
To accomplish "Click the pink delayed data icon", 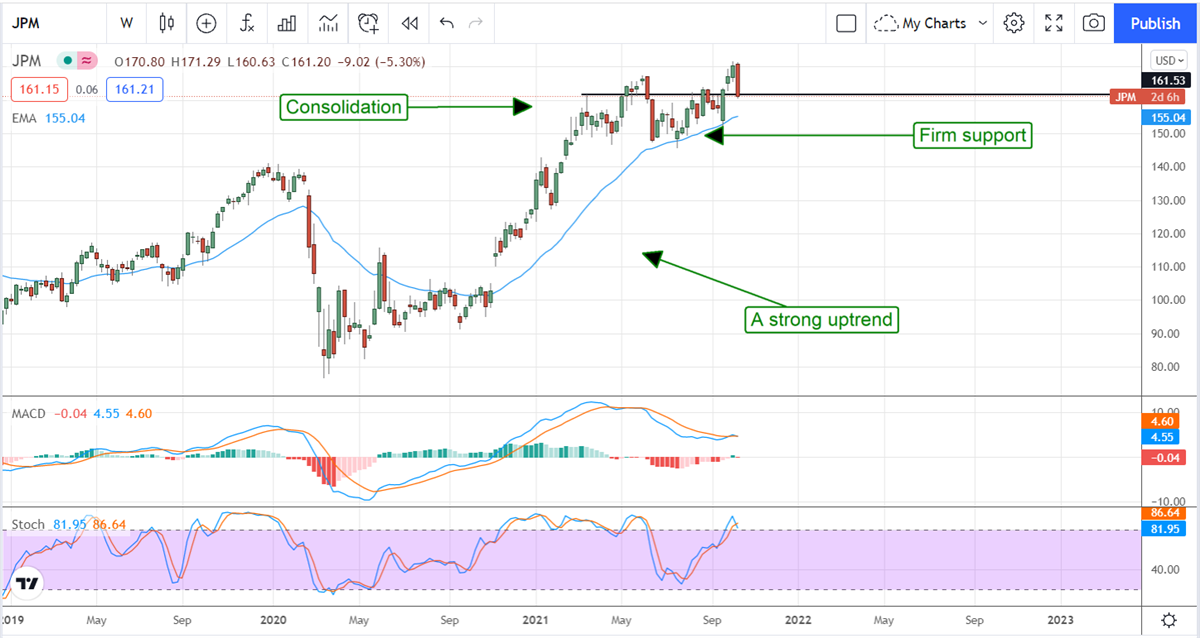I will click(x=88, y=61).
